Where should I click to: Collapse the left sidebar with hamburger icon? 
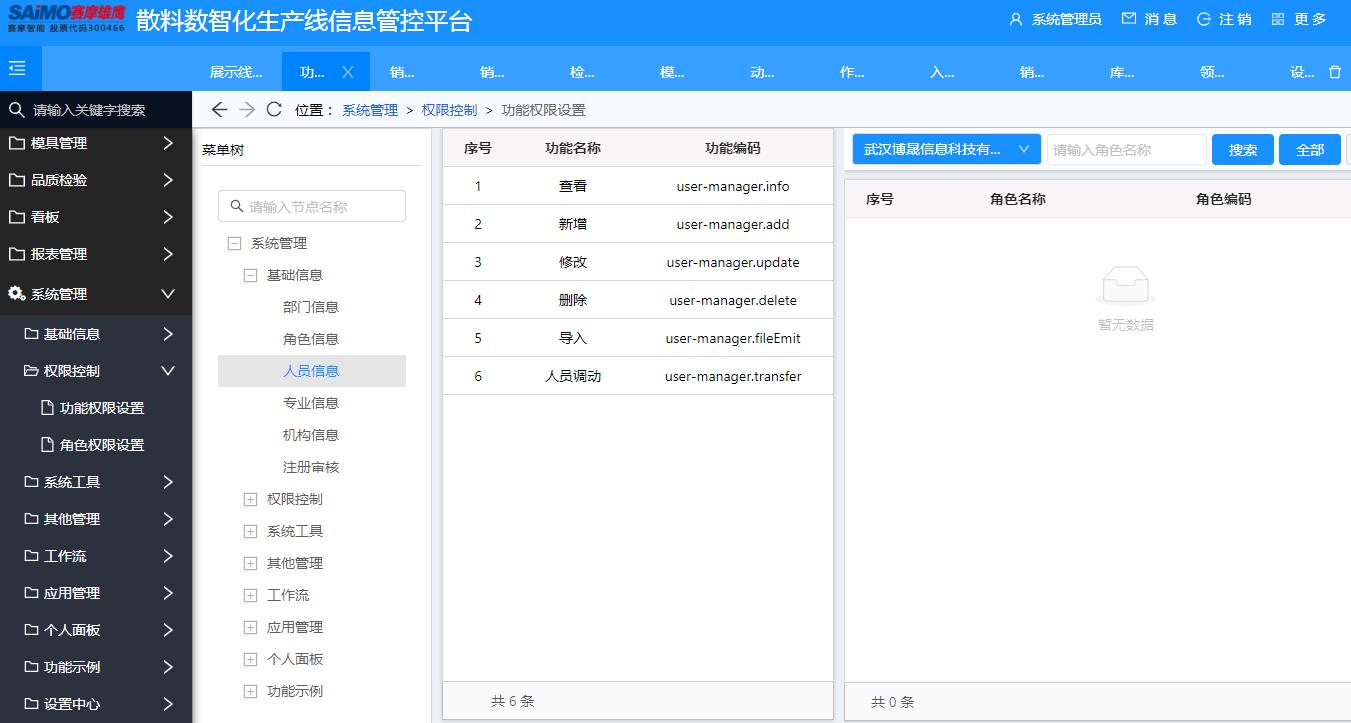point(18,68)
